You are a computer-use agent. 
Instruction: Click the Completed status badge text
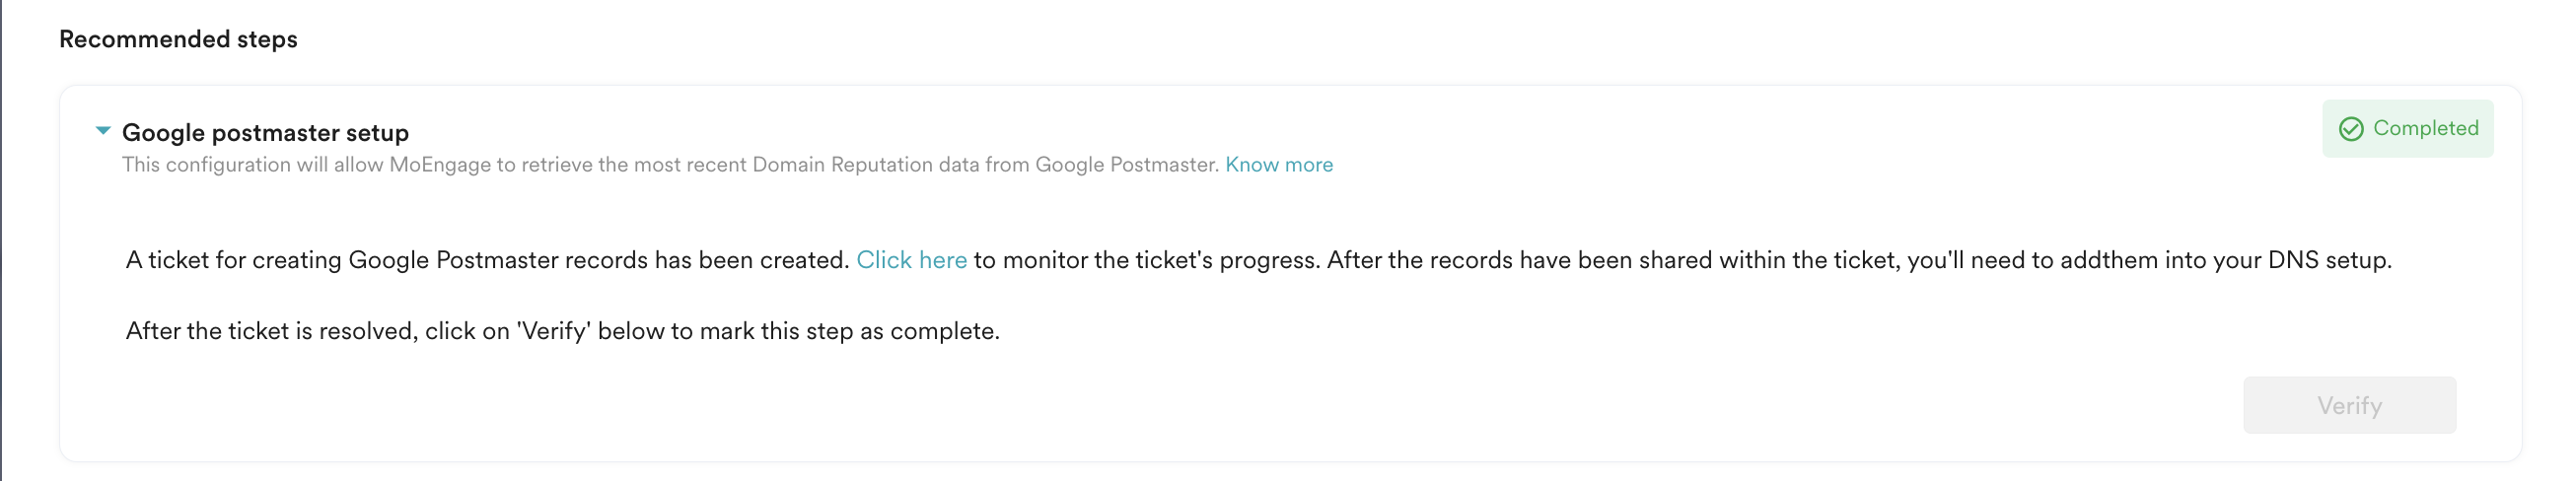(x=2425, y=128)
